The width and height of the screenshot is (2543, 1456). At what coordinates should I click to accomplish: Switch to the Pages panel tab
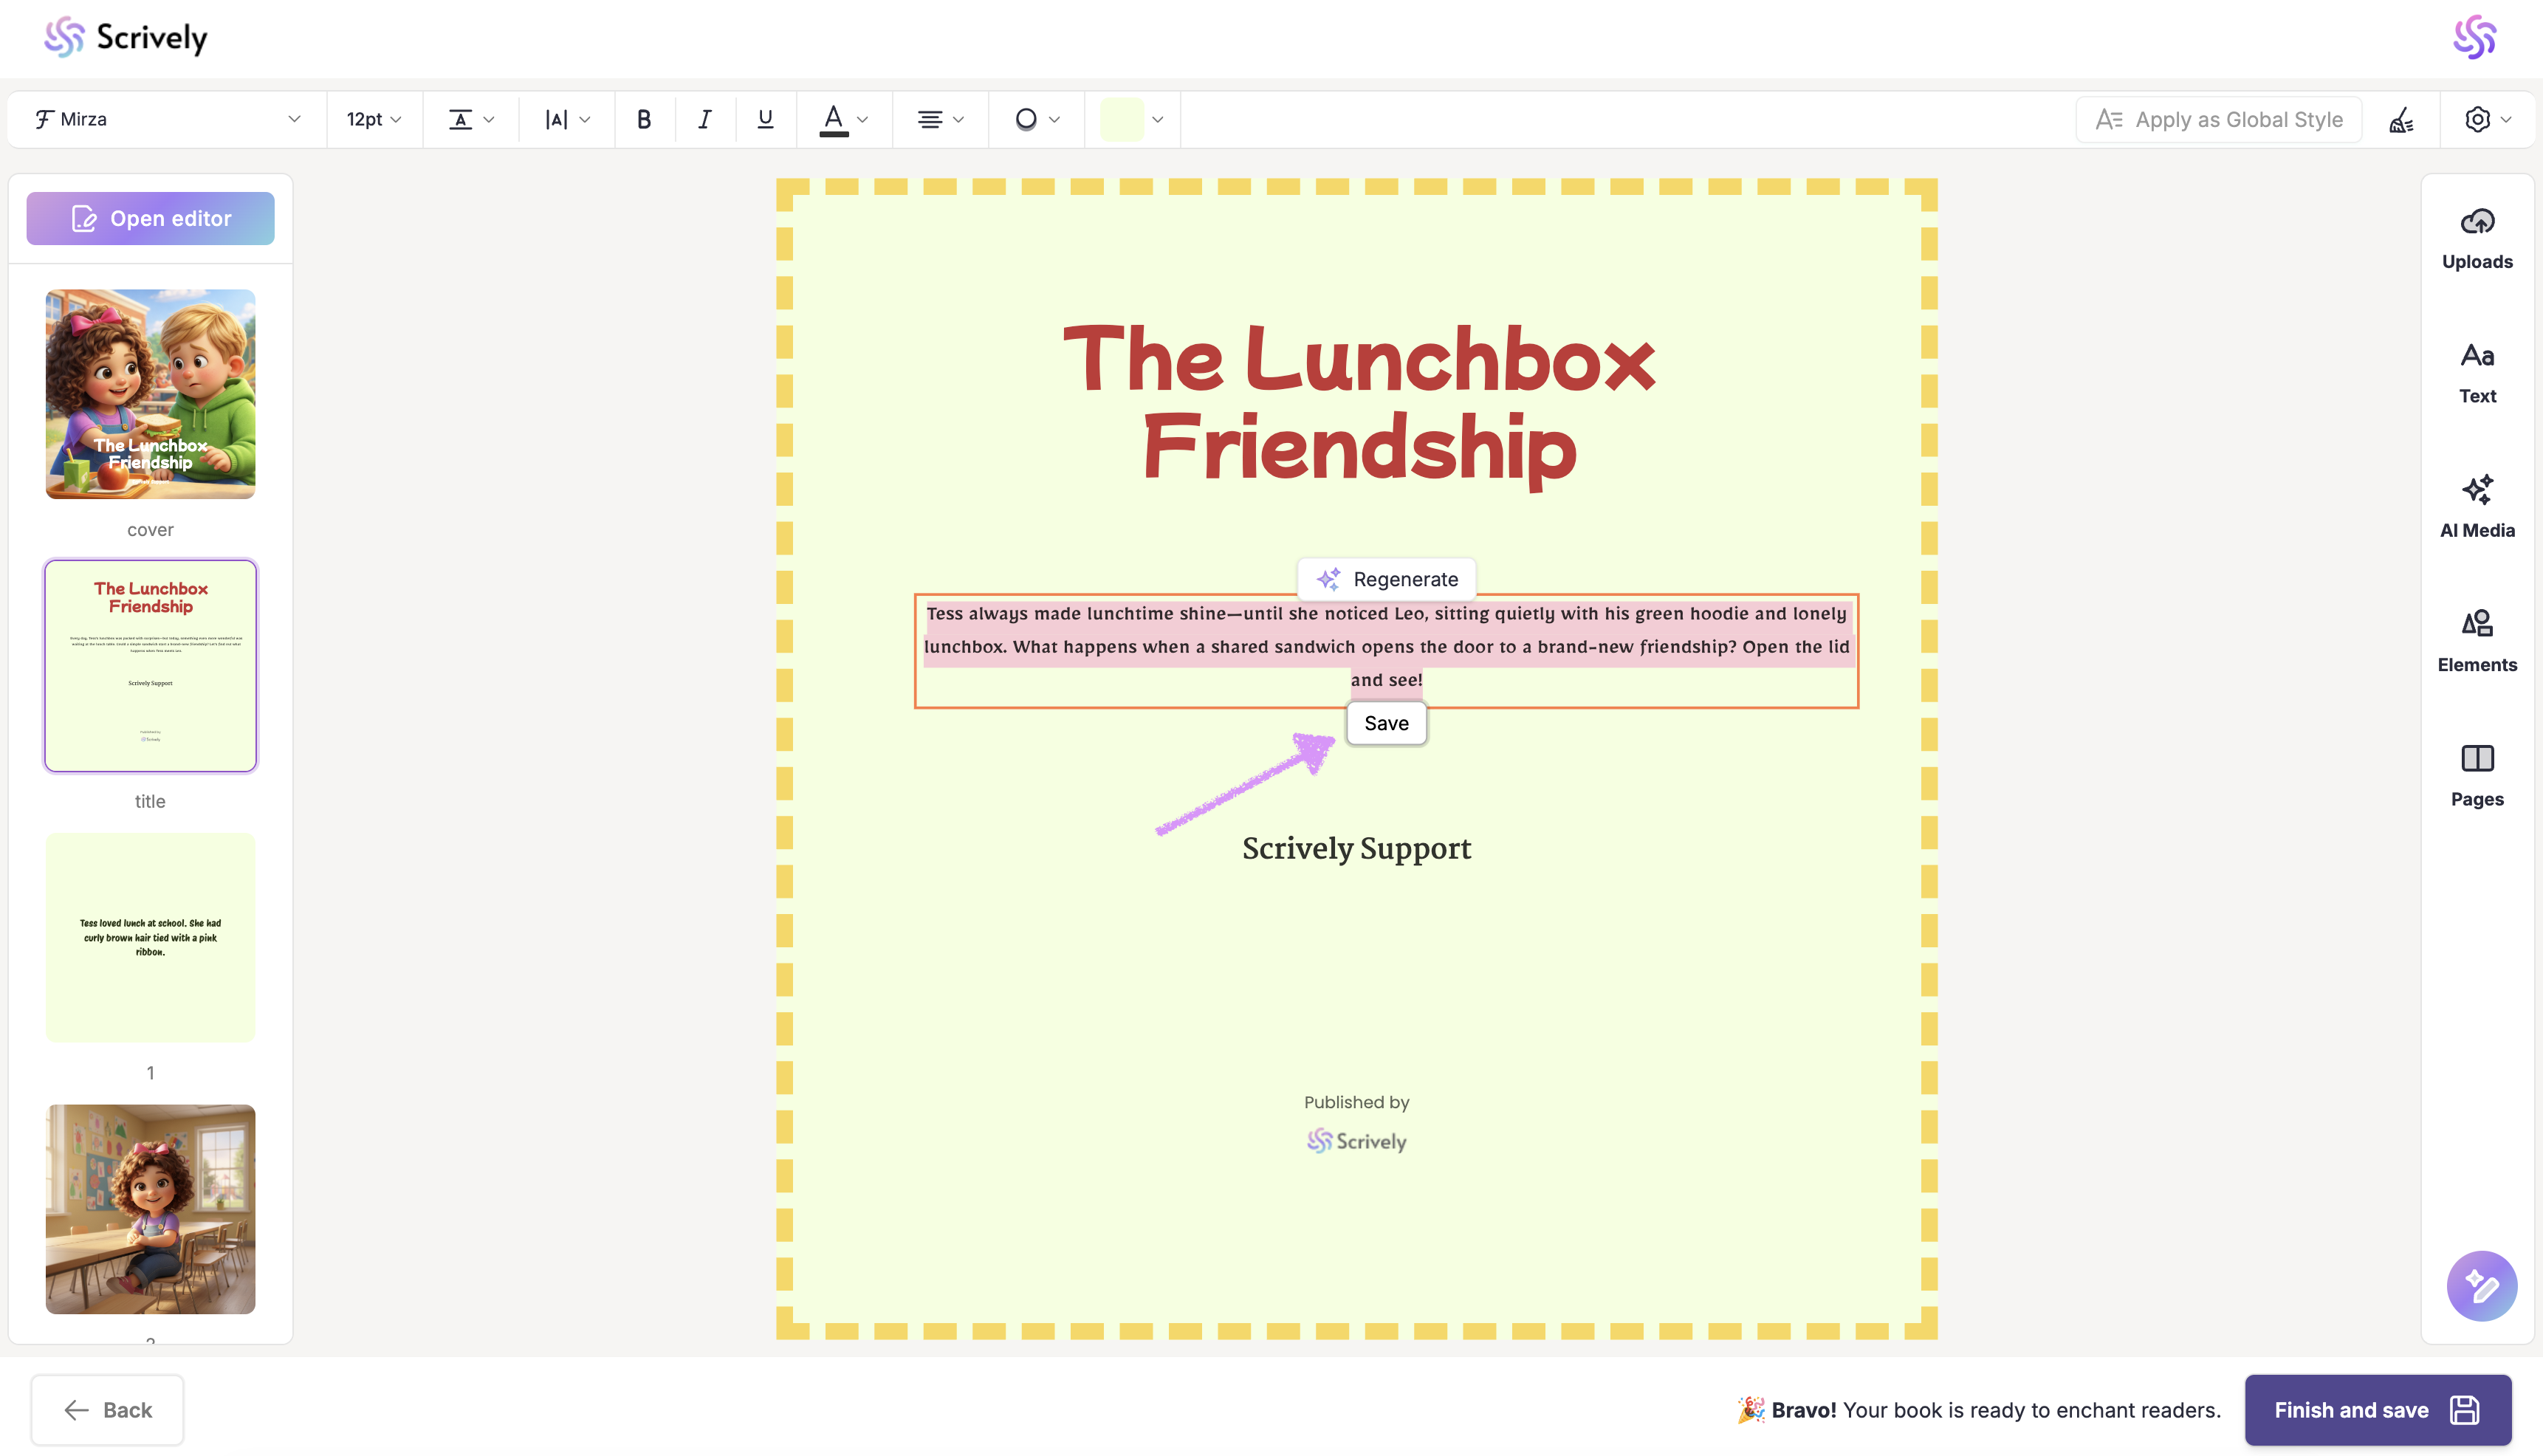pyautogui.click(x=2476, y=775)
